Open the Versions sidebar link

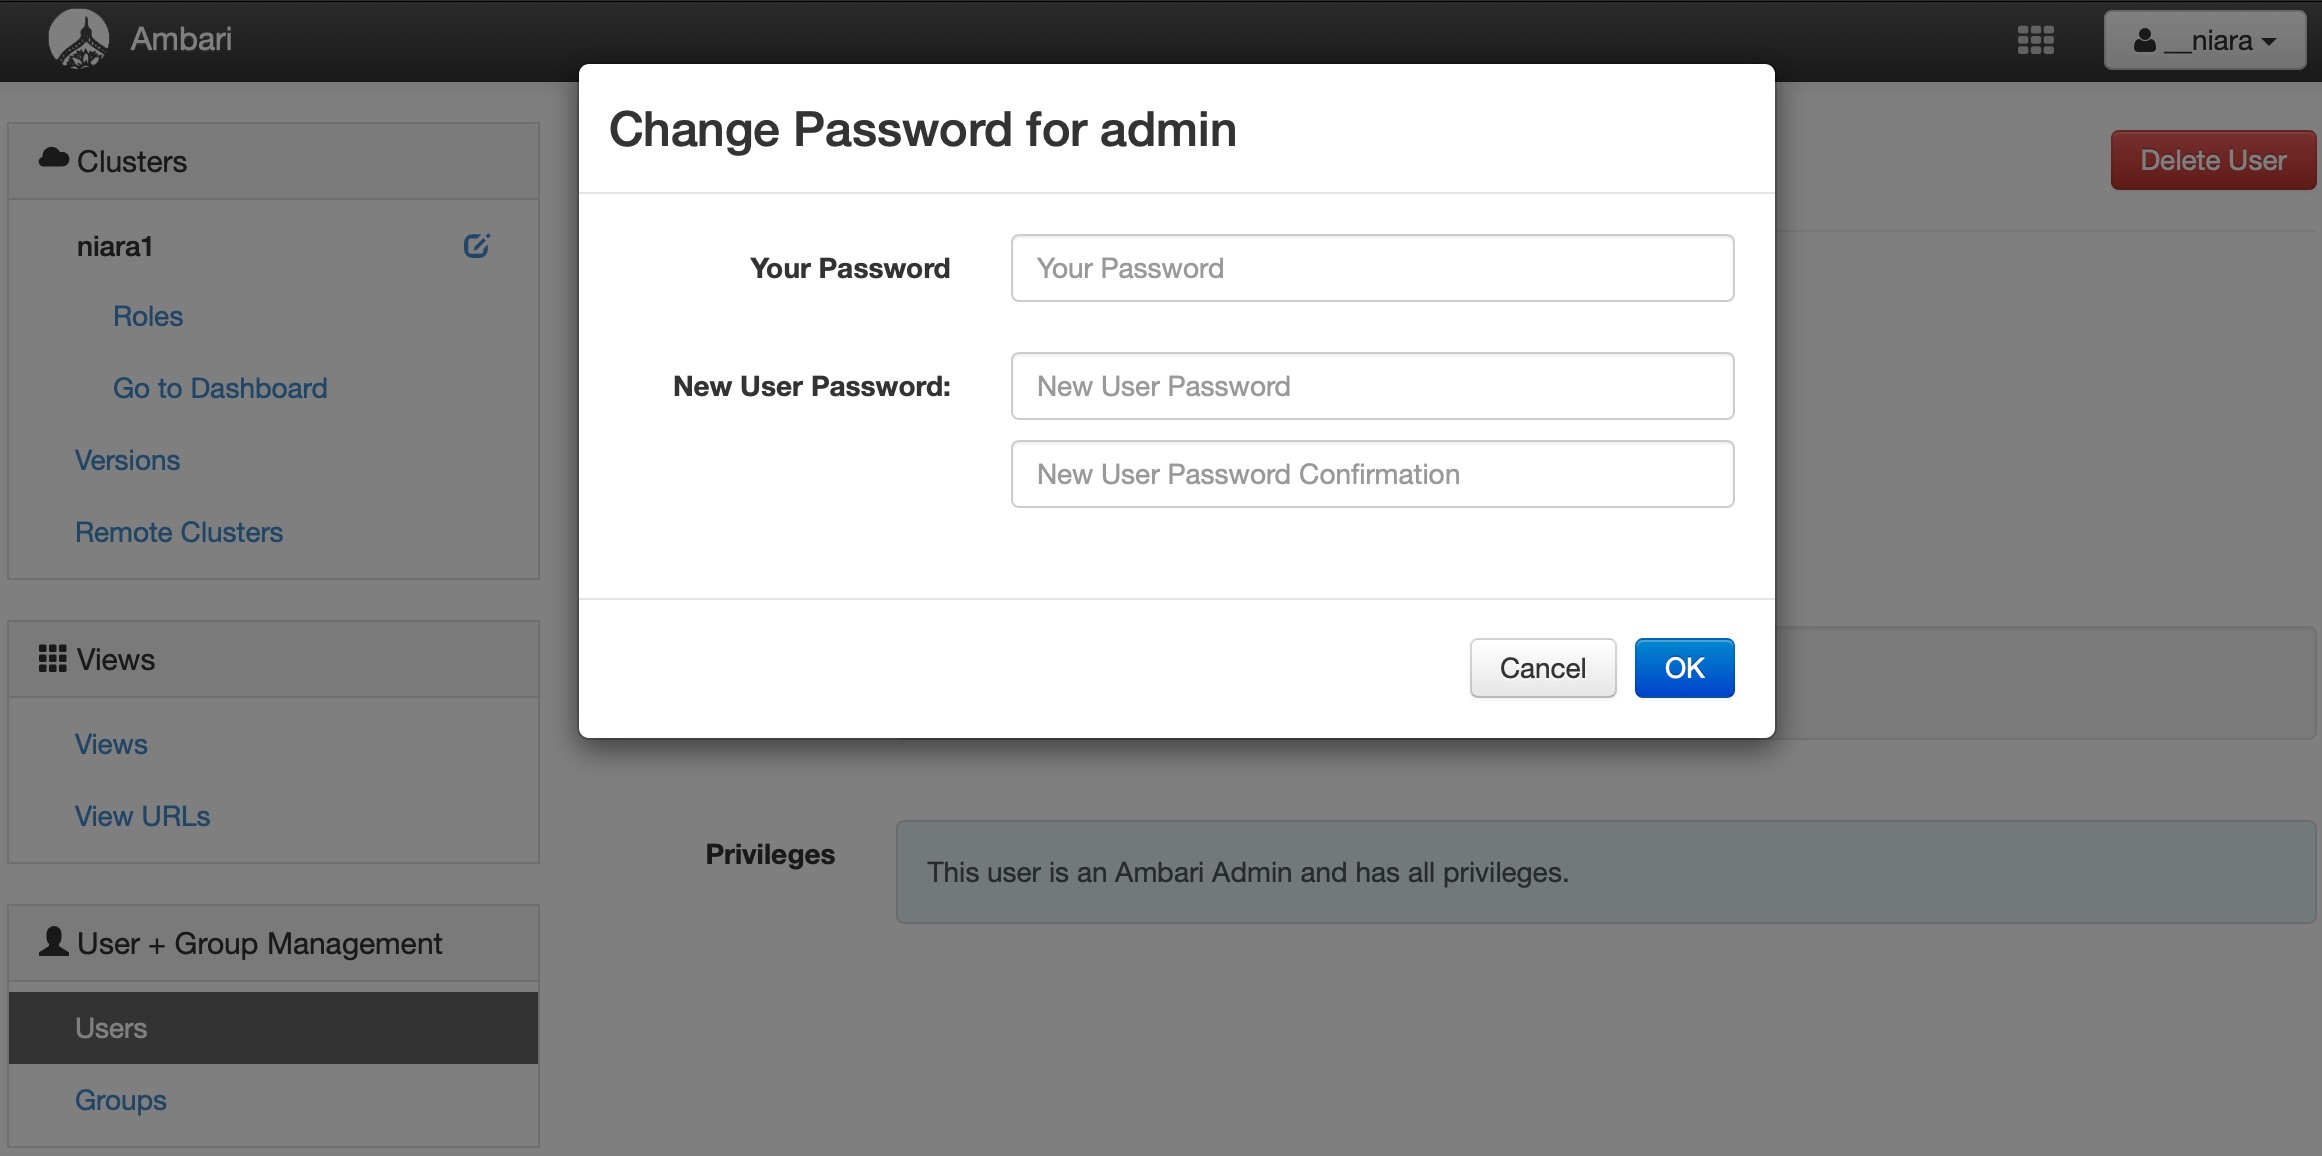point(127,460)
